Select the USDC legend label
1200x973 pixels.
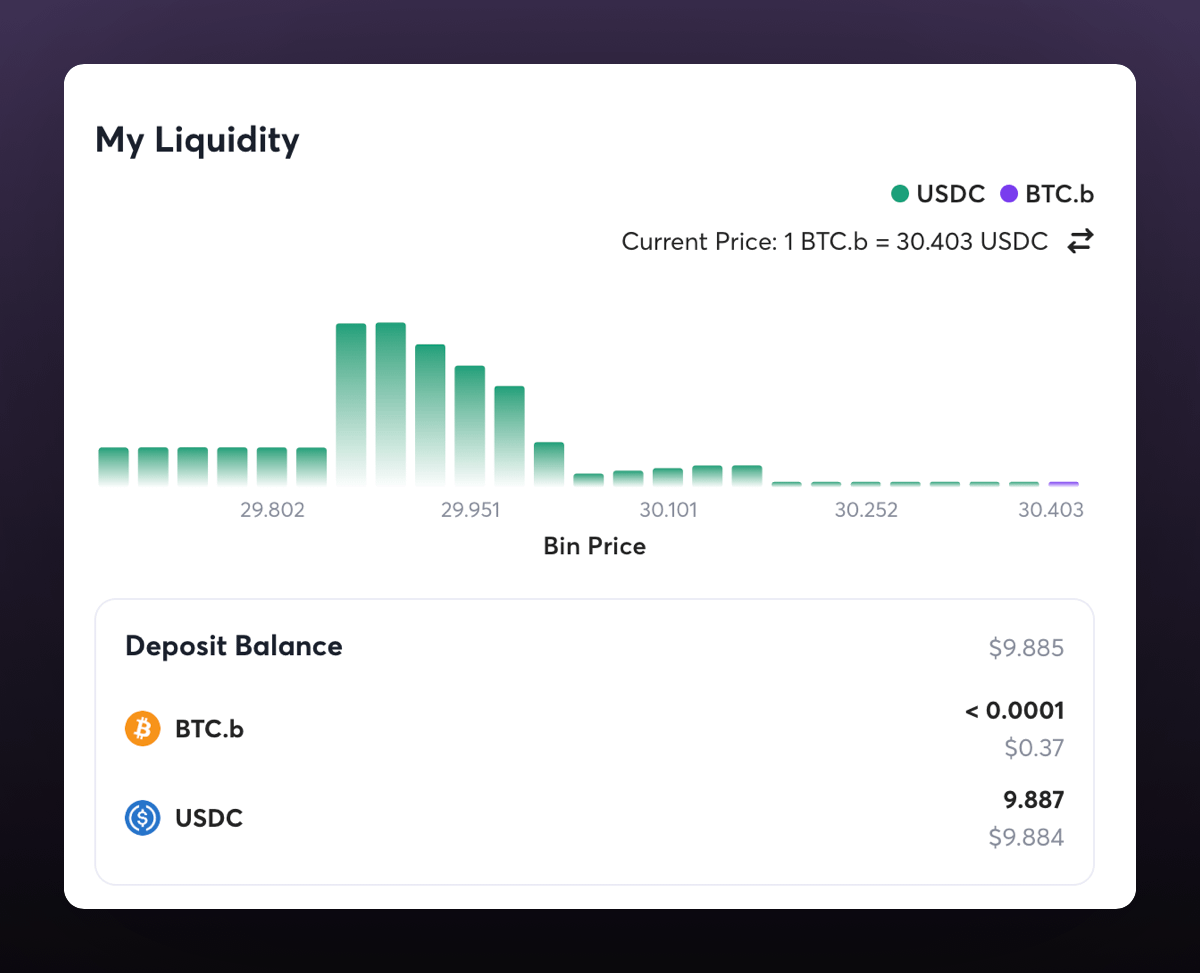[950, 194]
